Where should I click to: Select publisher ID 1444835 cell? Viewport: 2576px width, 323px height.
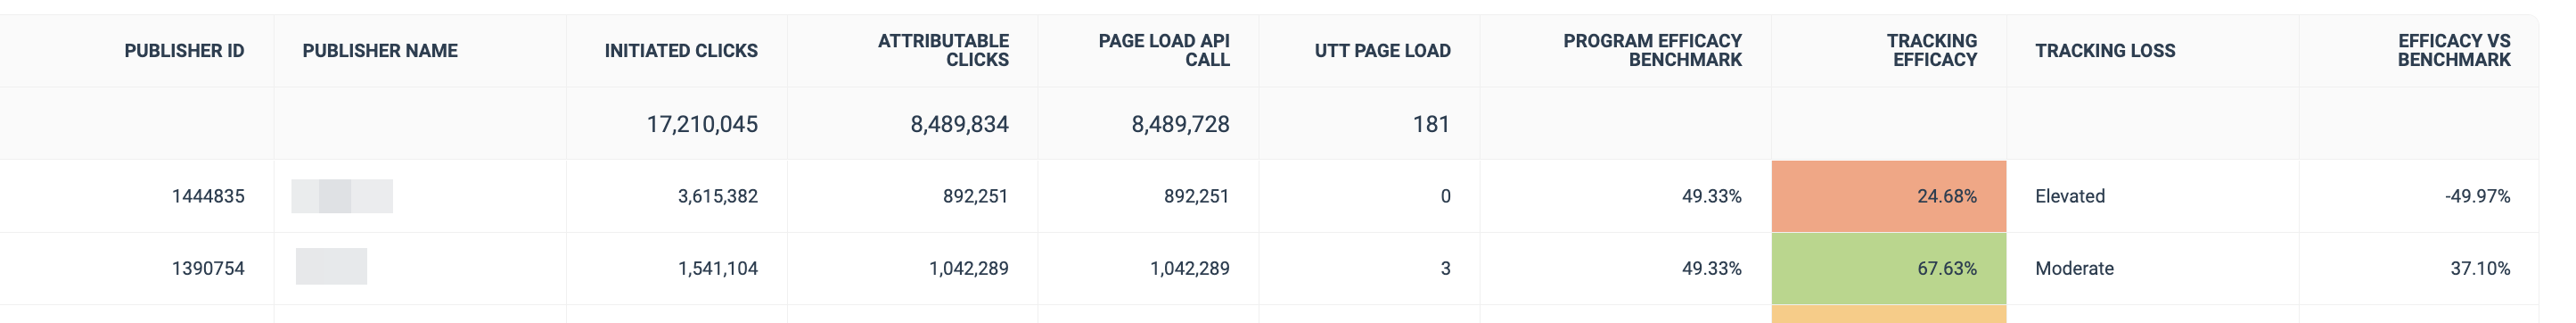(x=208, y=196)
